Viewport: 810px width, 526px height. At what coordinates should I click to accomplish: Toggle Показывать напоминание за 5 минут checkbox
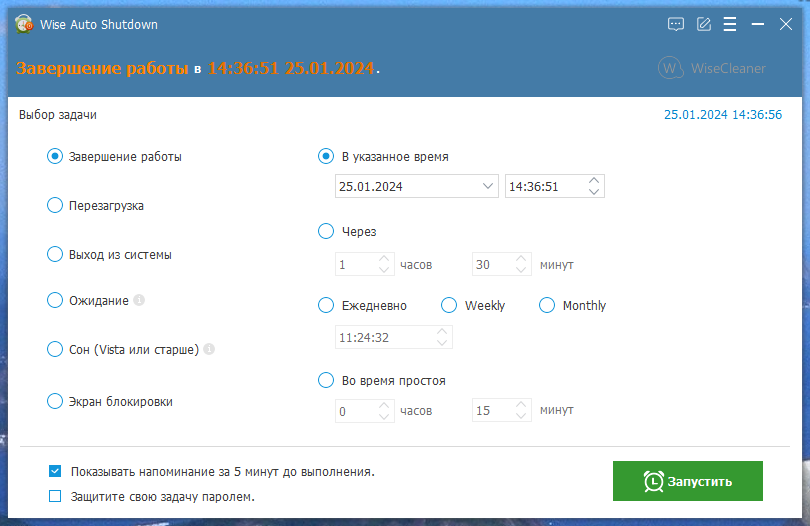point(55,471)
